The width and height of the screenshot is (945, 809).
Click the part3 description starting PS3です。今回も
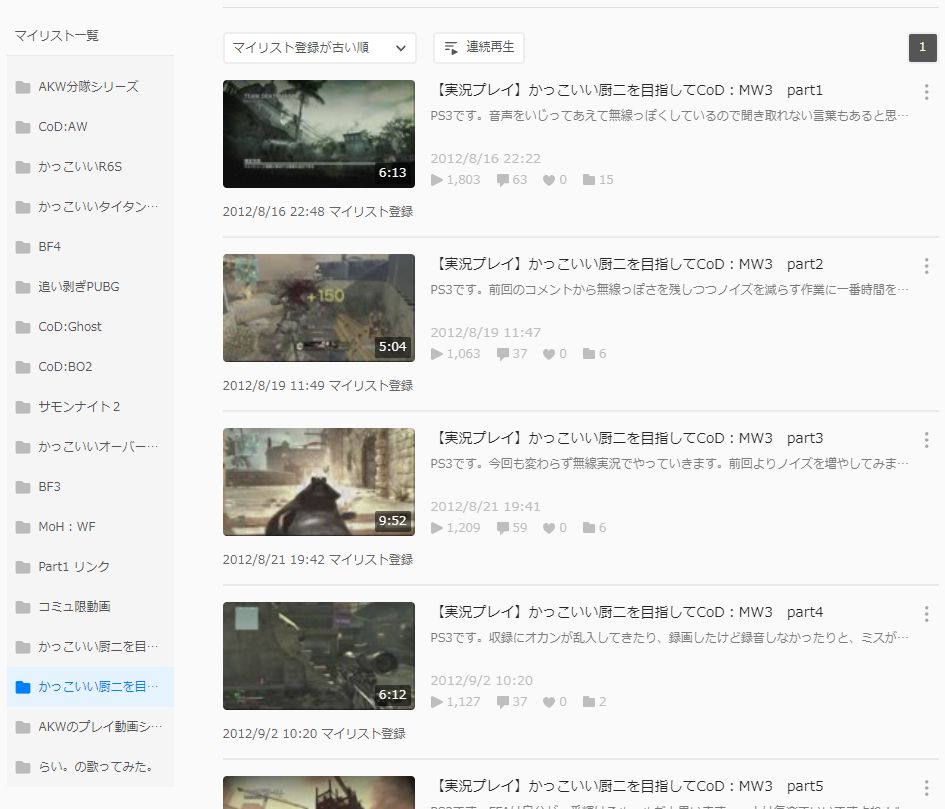coord(669,464)
